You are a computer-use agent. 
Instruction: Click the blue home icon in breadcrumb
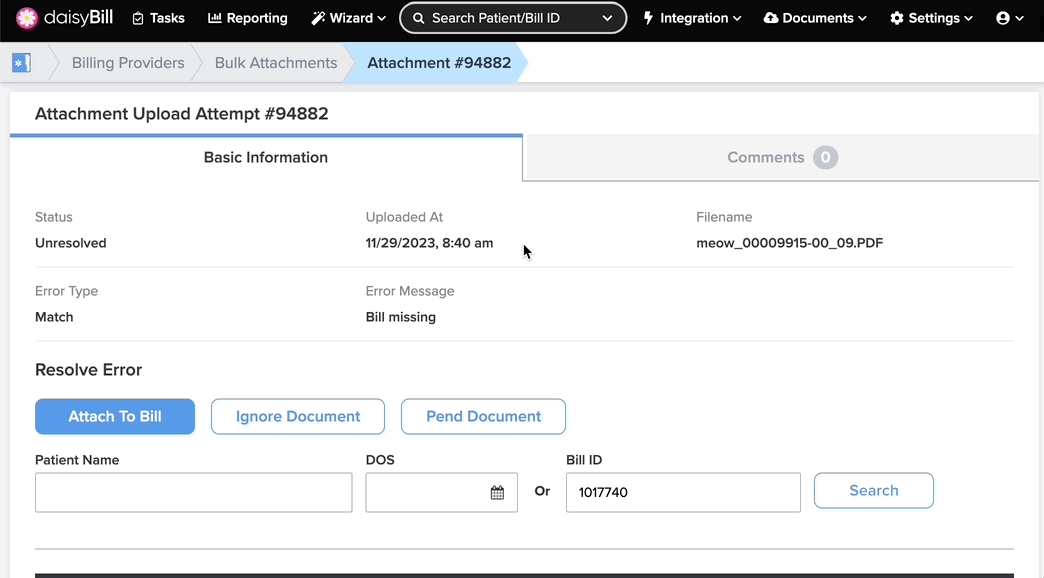[21, 63]
